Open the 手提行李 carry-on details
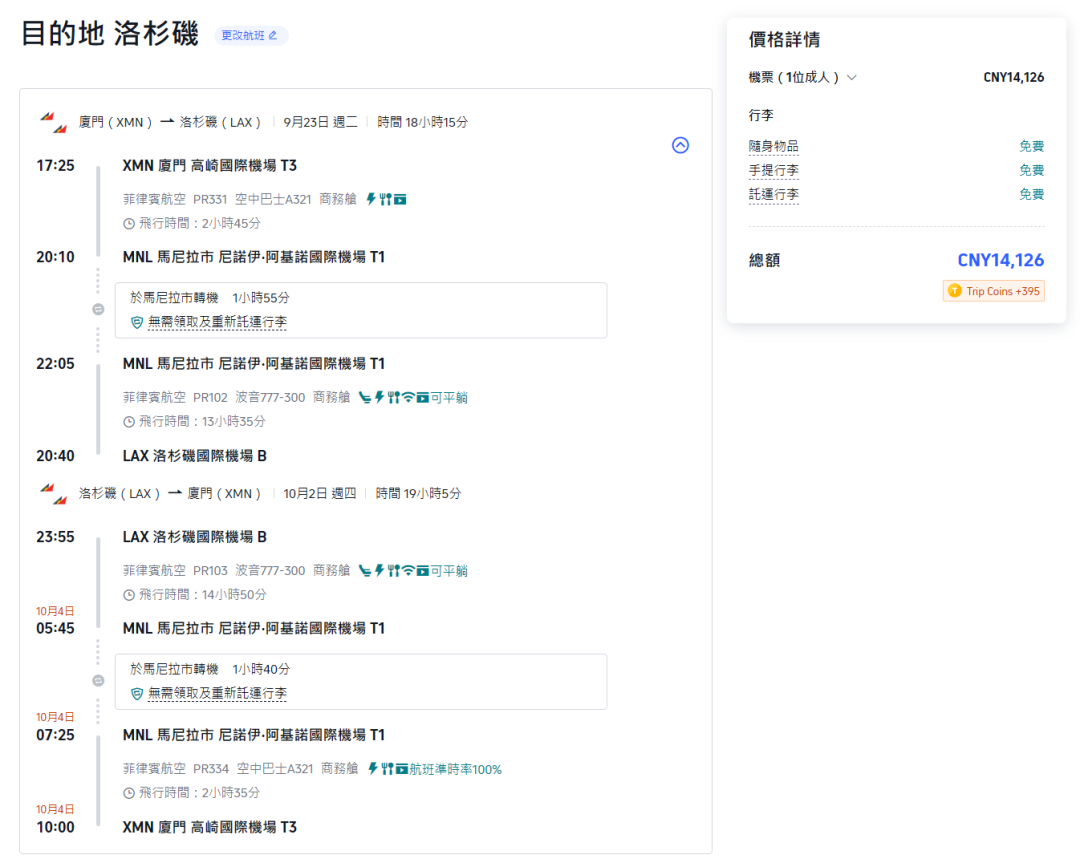This screenshot has height=867, width=1080. [x=773, y=170]
